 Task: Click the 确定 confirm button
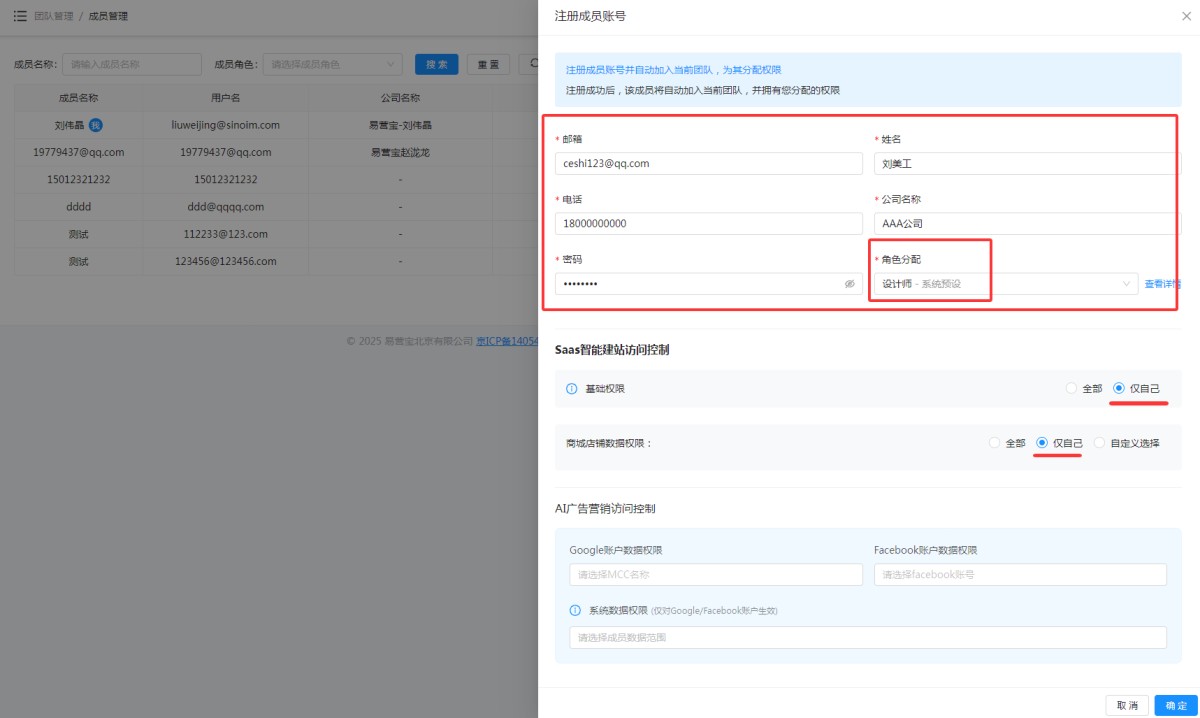click(x=1176, y=706)
